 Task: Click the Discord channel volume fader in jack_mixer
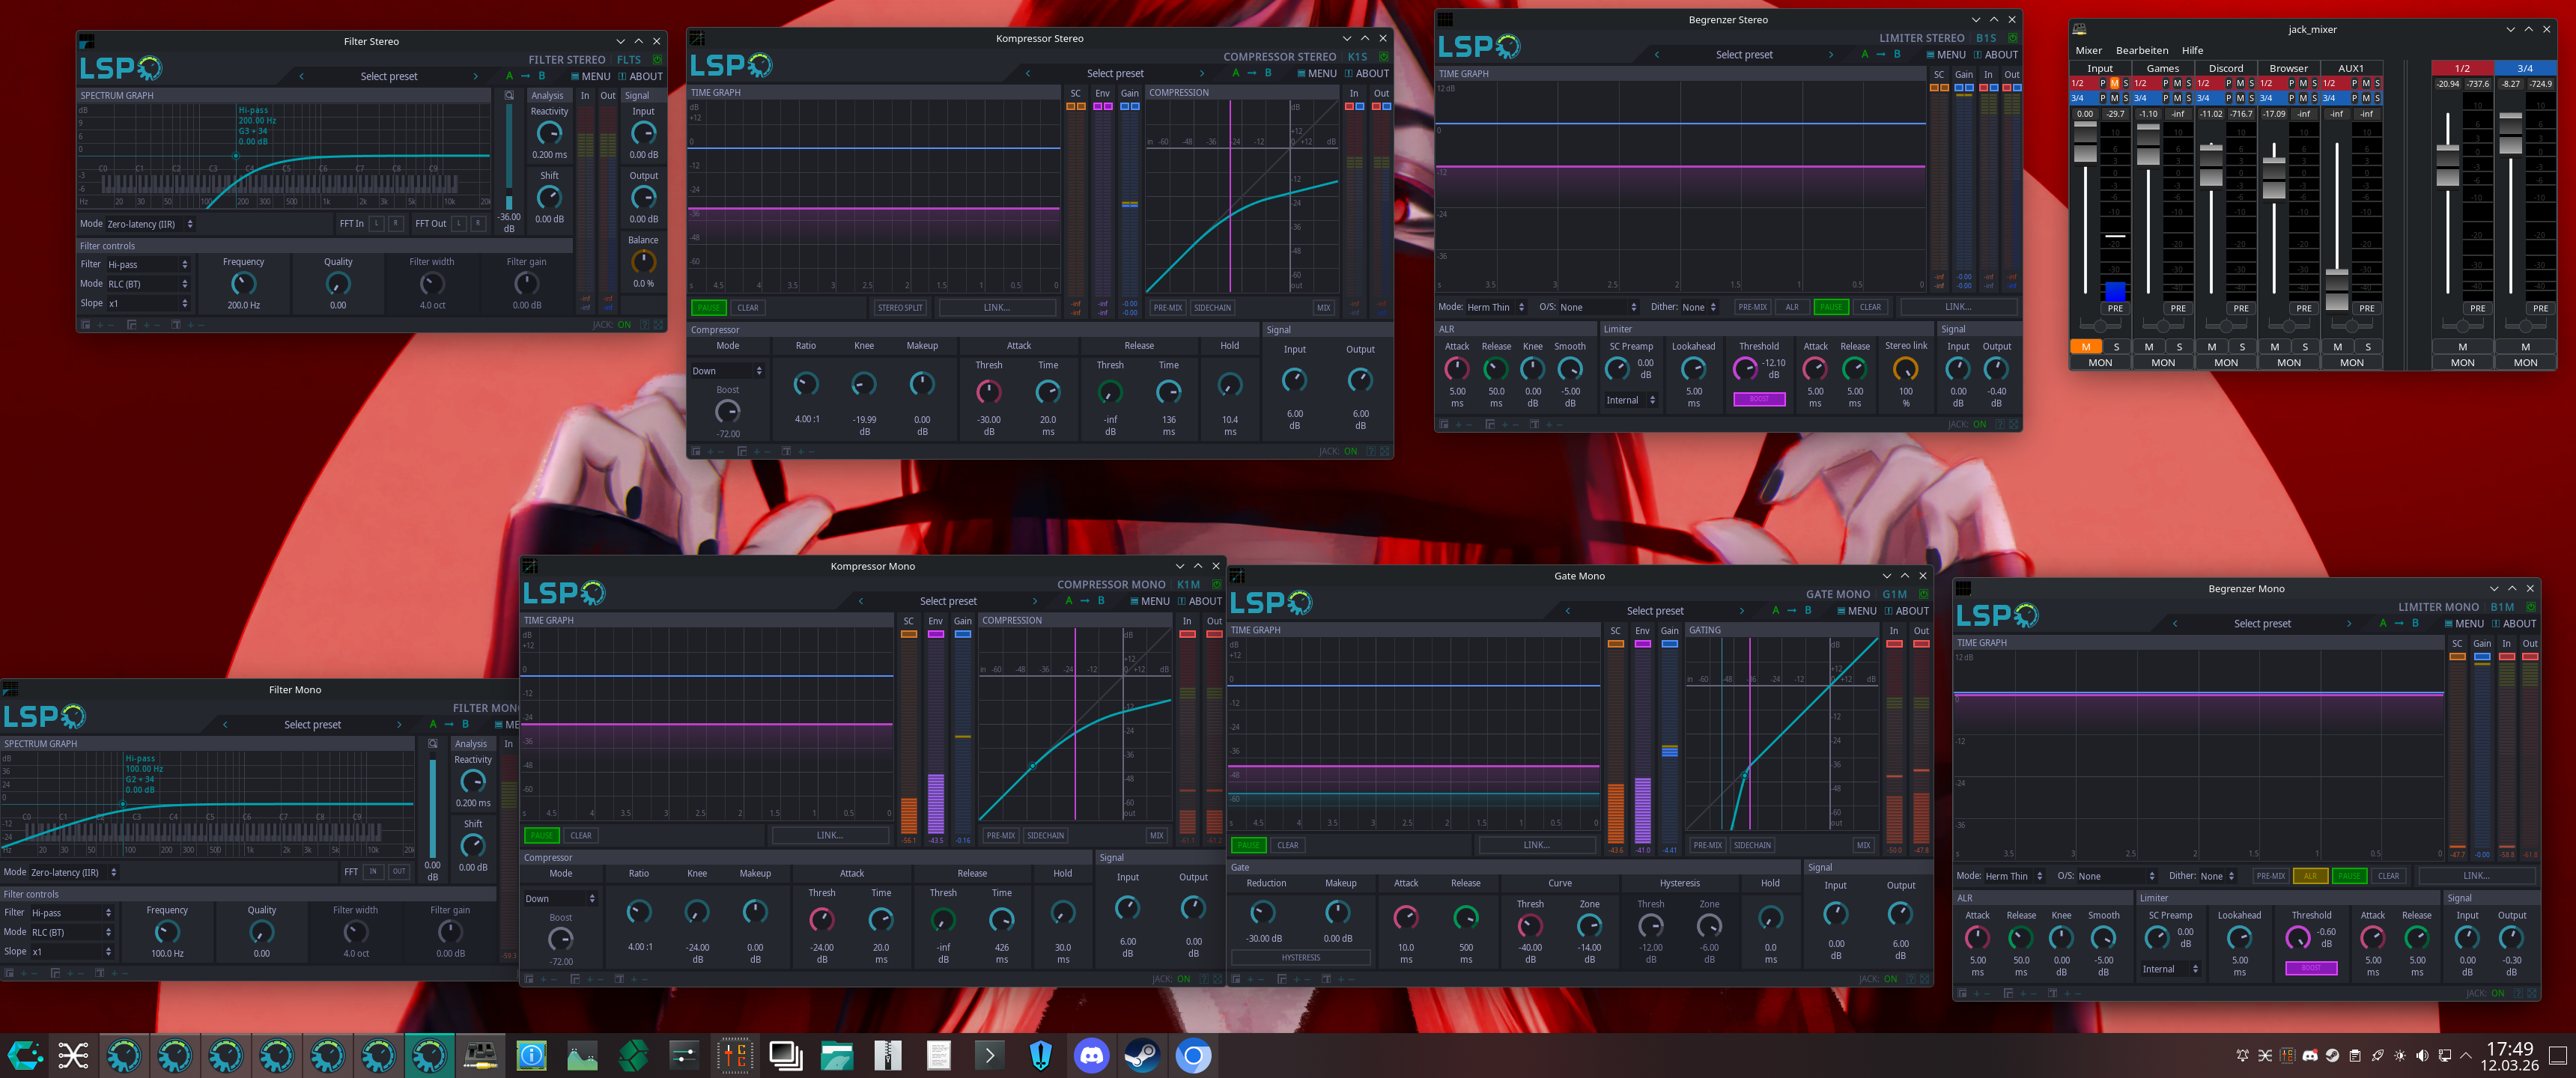pos(2211,163)
